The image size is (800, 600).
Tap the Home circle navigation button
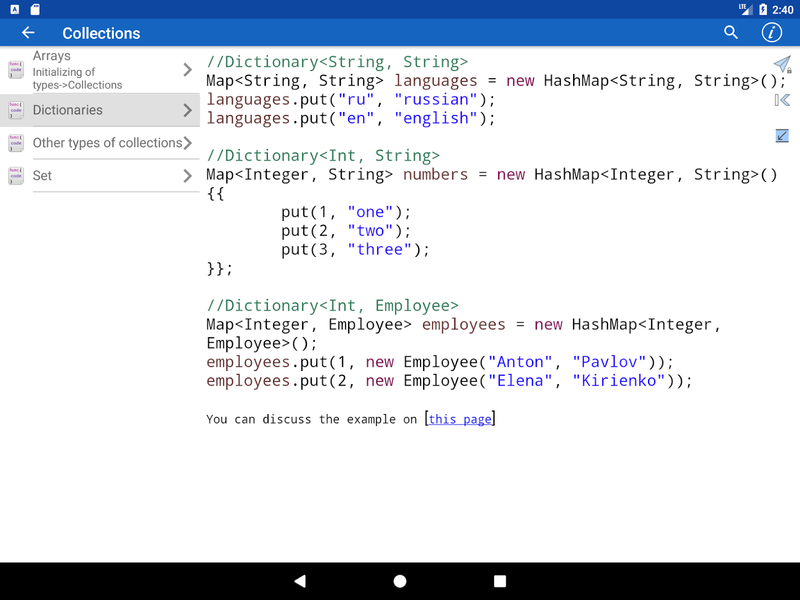click(399, 581)
